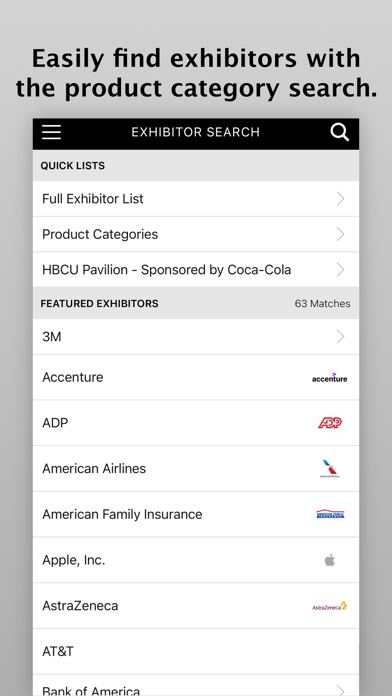This screenshot has height=696, width=392.
Task: Tap the American Family Insurance logo
Action: click(x=330, y=514)
